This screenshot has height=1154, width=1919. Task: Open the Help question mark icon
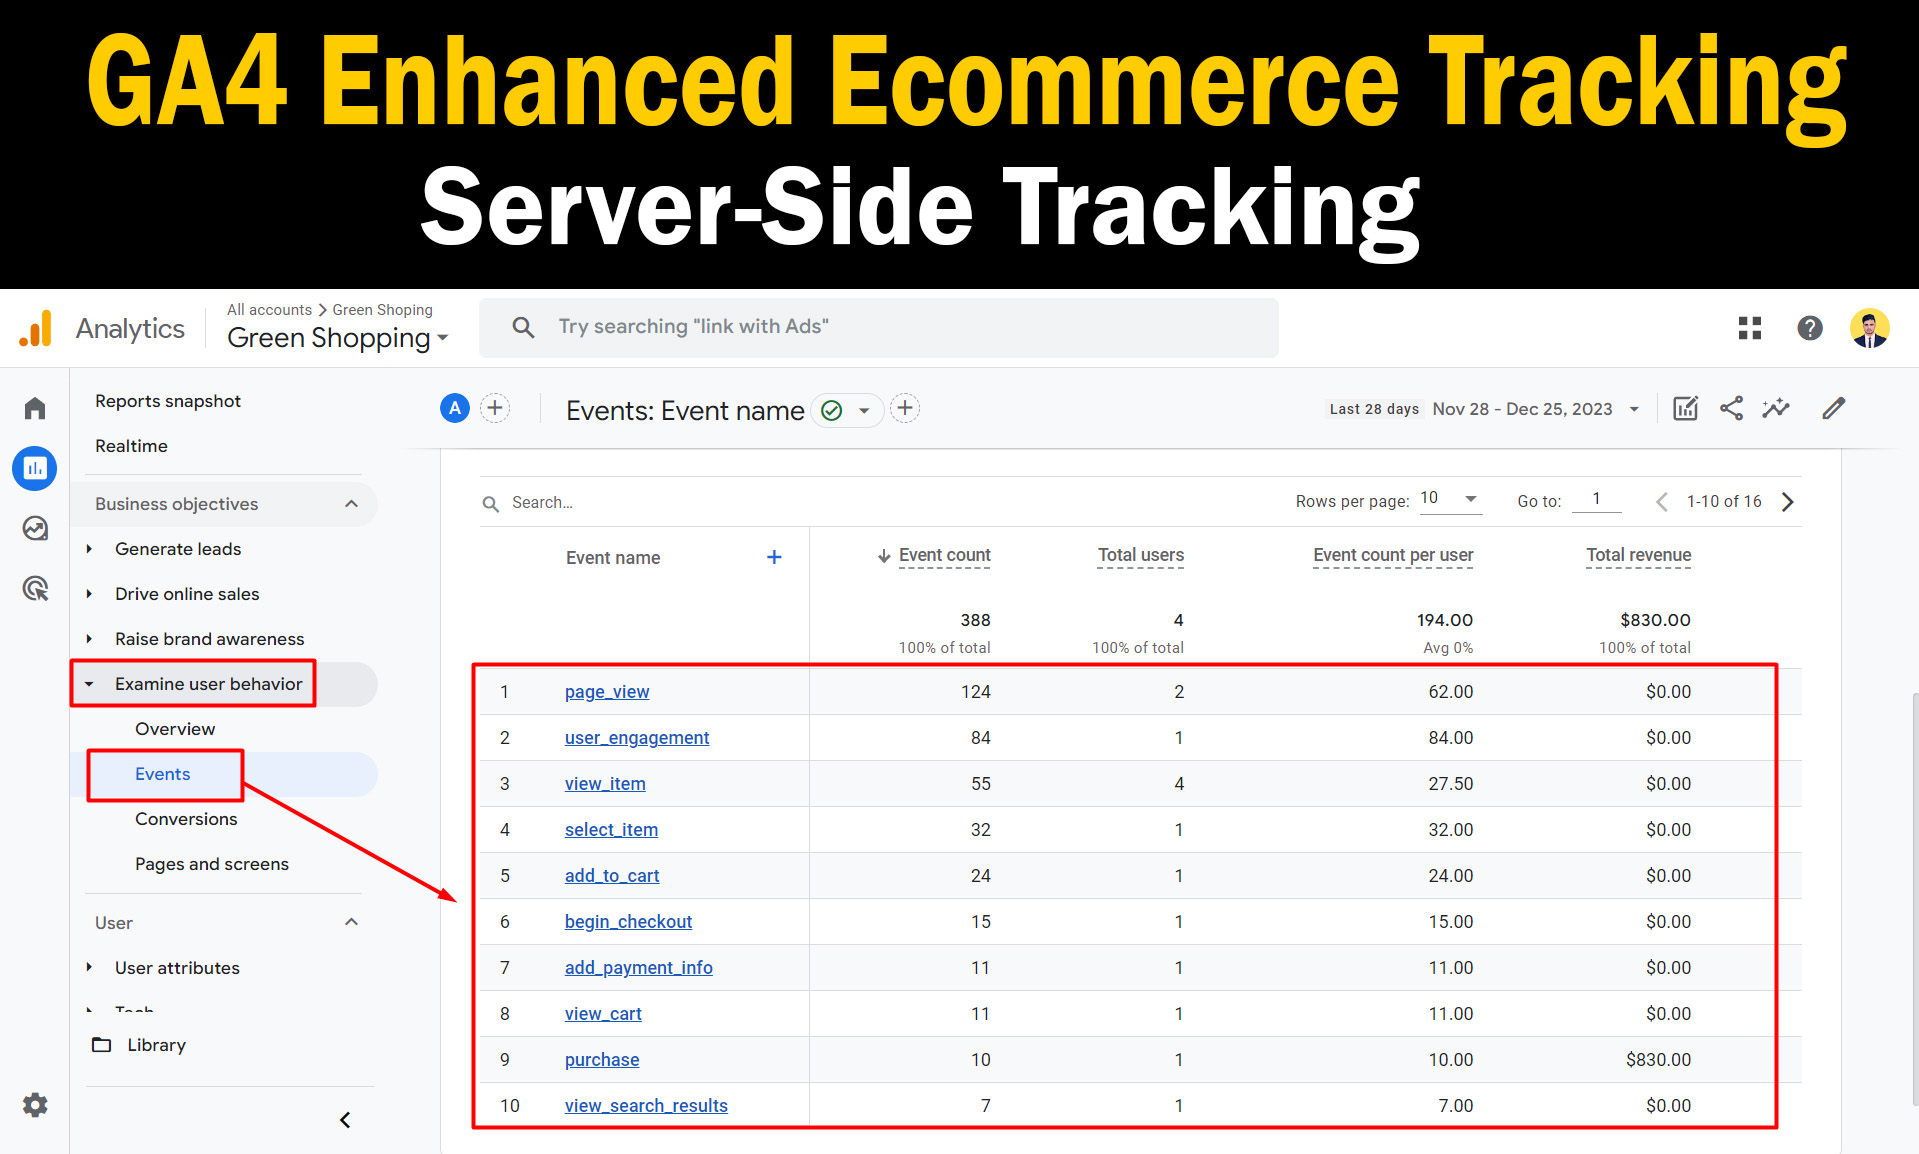[1810, 328]
